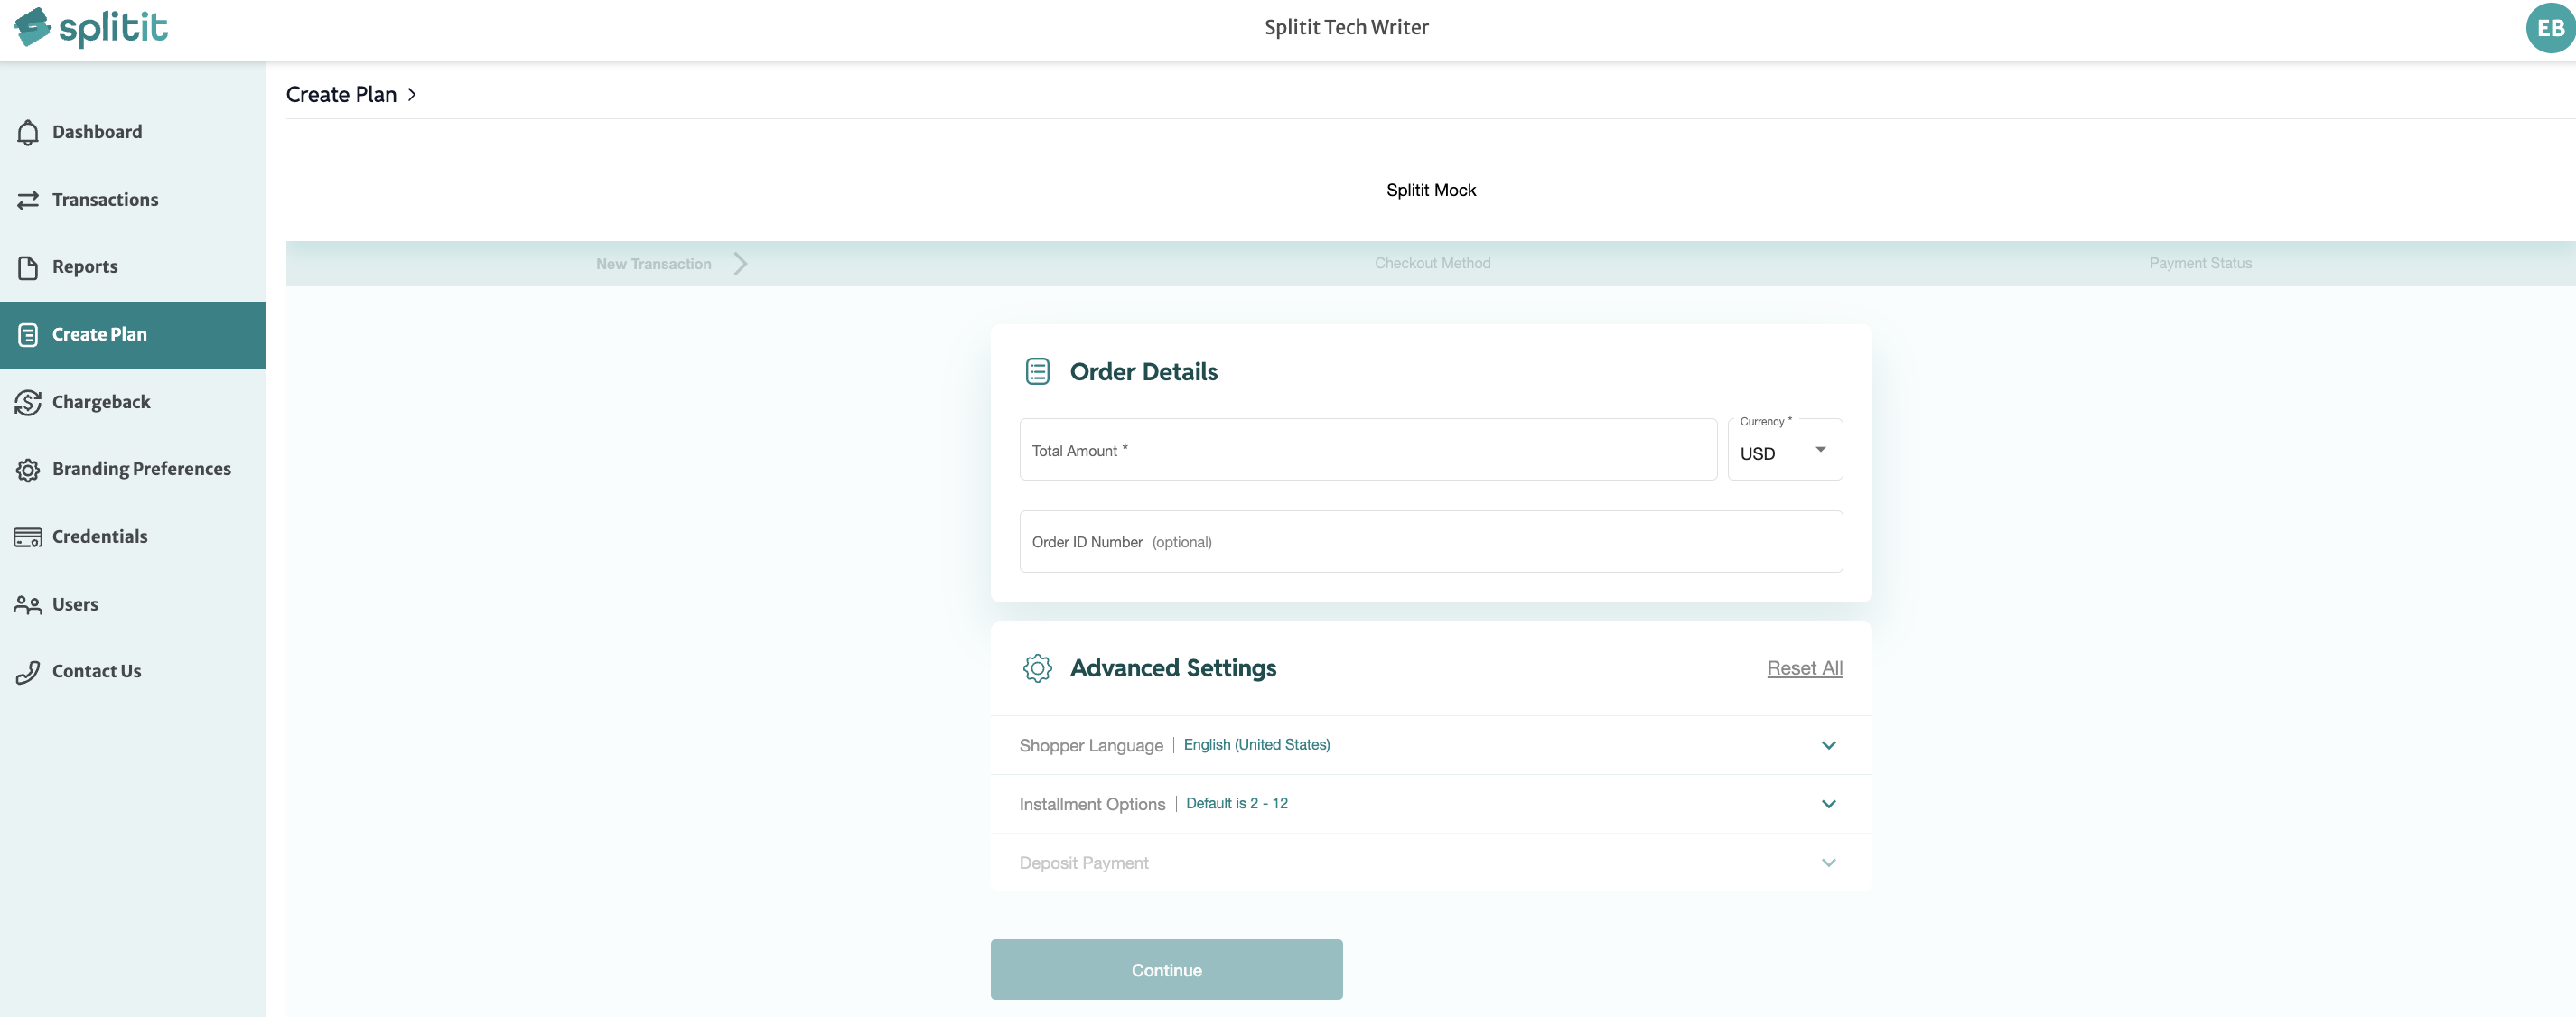Click the Continue button
The image size is (2576, 1017).
[x=1166, y=969]
